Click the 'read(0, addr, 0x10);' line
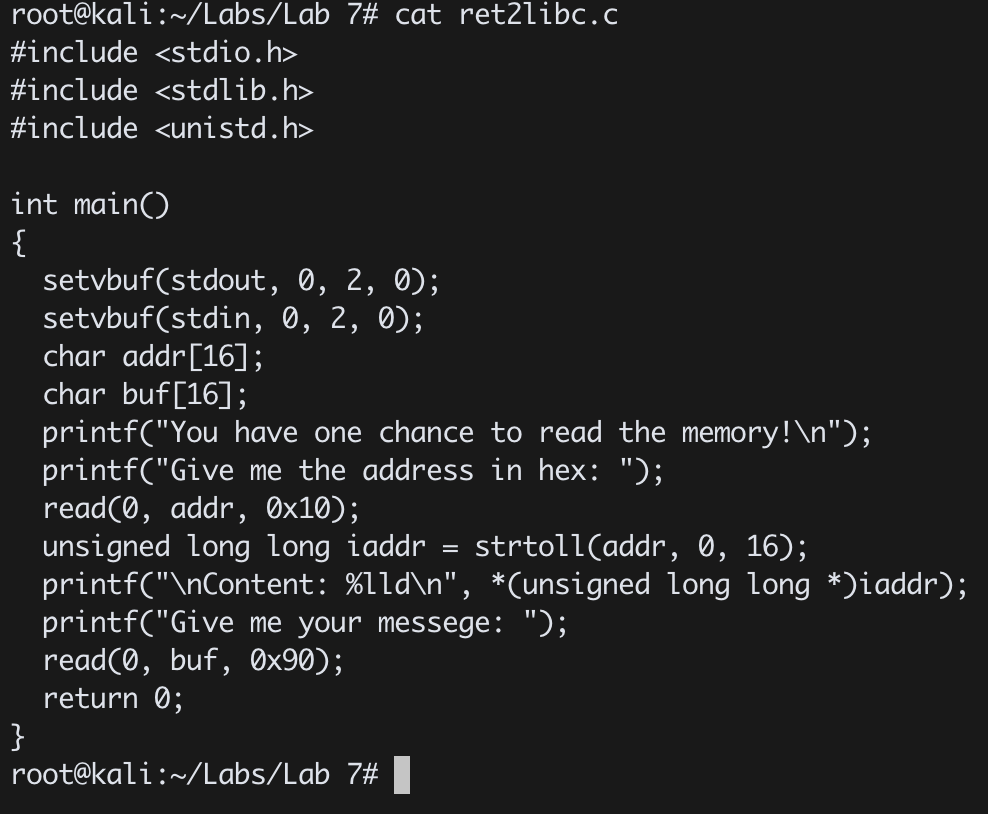988x814 pixels. click(x=202, y=509)
